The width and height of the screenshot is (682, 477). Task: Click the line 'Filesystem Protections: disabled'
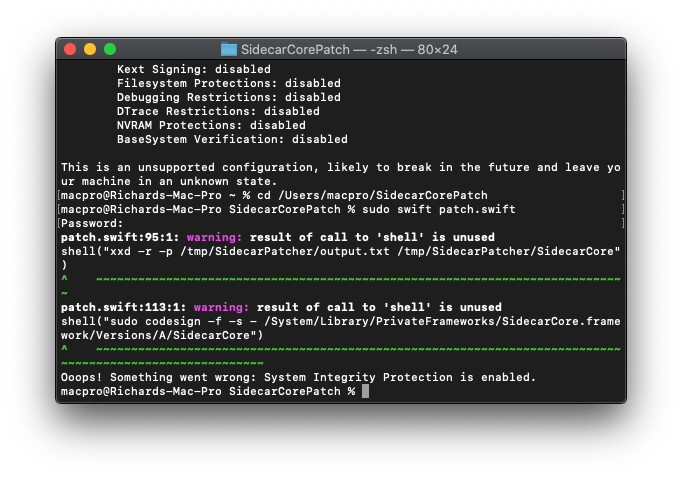229,83
